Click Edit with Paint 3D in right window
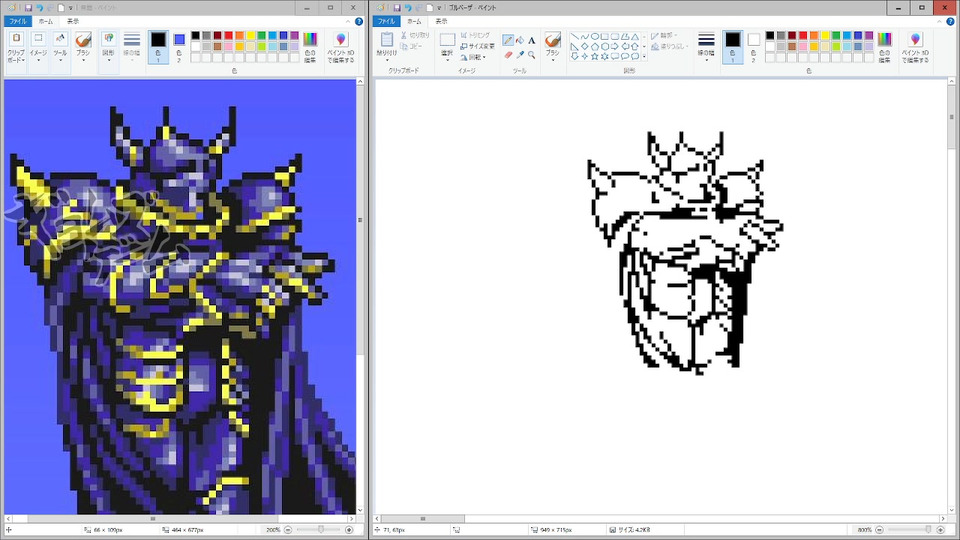The width and height of the screenshot is (960, 540). [915, 47]
